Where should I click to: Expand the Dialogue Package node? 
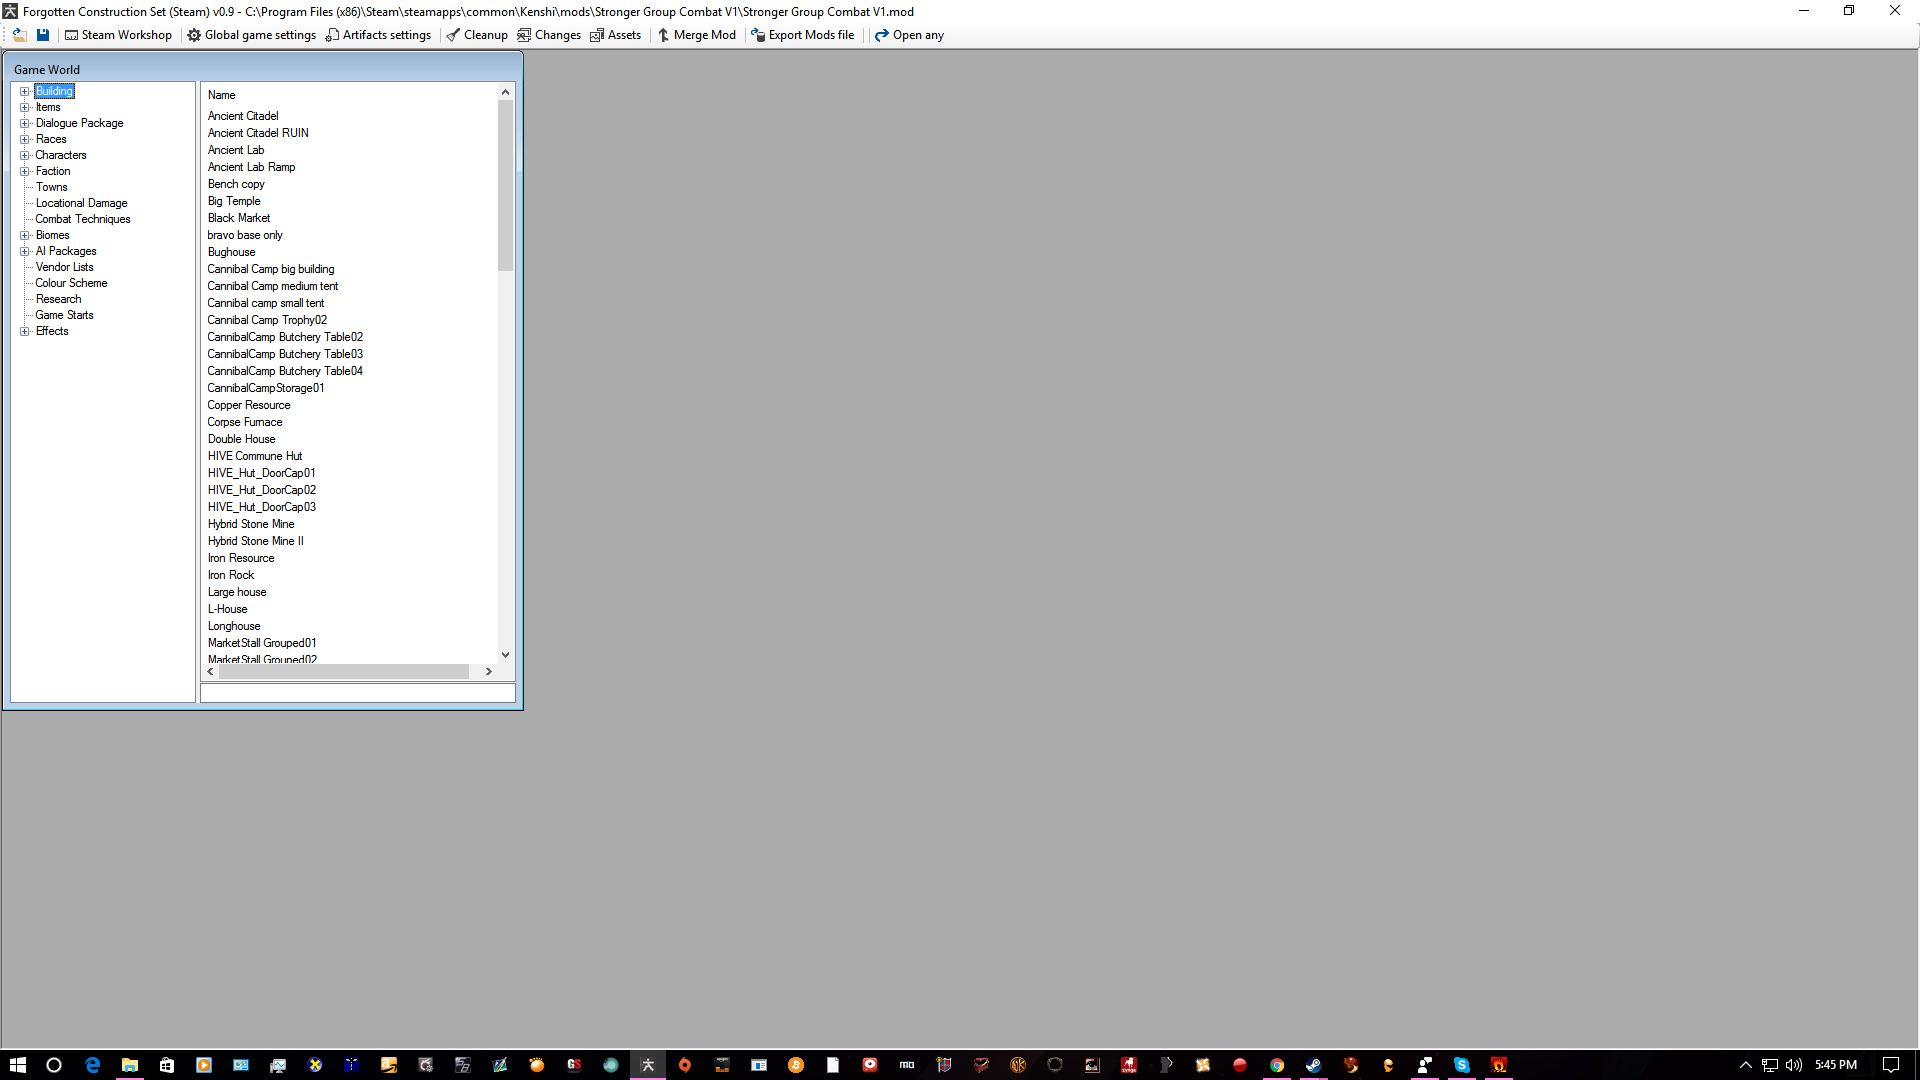pos(25,123)
